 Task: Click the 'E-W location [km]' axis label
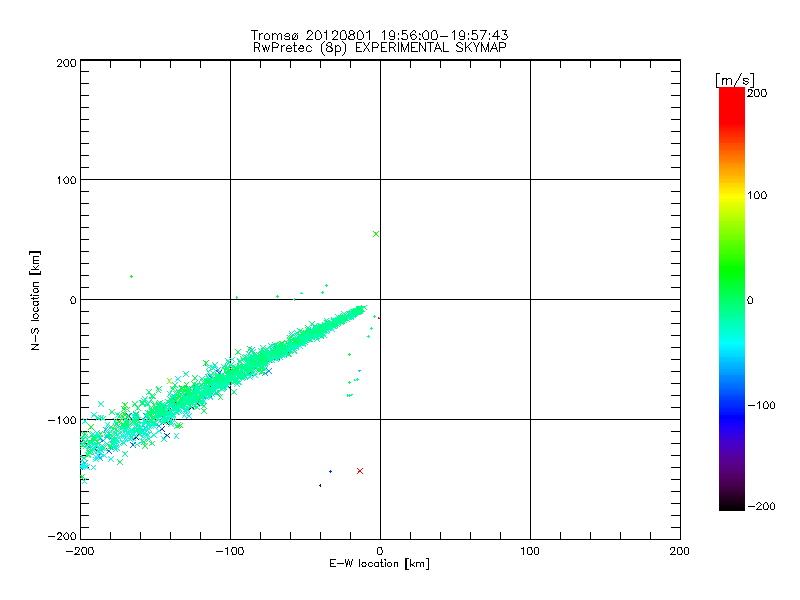(x=379, y=564)
